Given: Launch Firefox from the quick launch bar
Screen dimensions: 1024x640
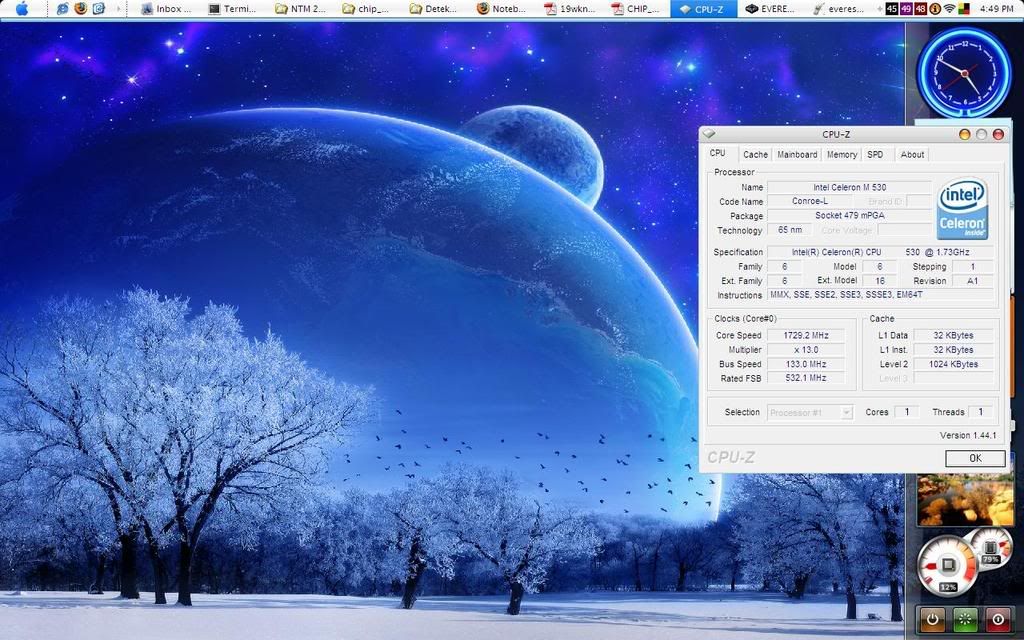Looking at the screenshot, I should pyautogui.click(x=81, y=9).
